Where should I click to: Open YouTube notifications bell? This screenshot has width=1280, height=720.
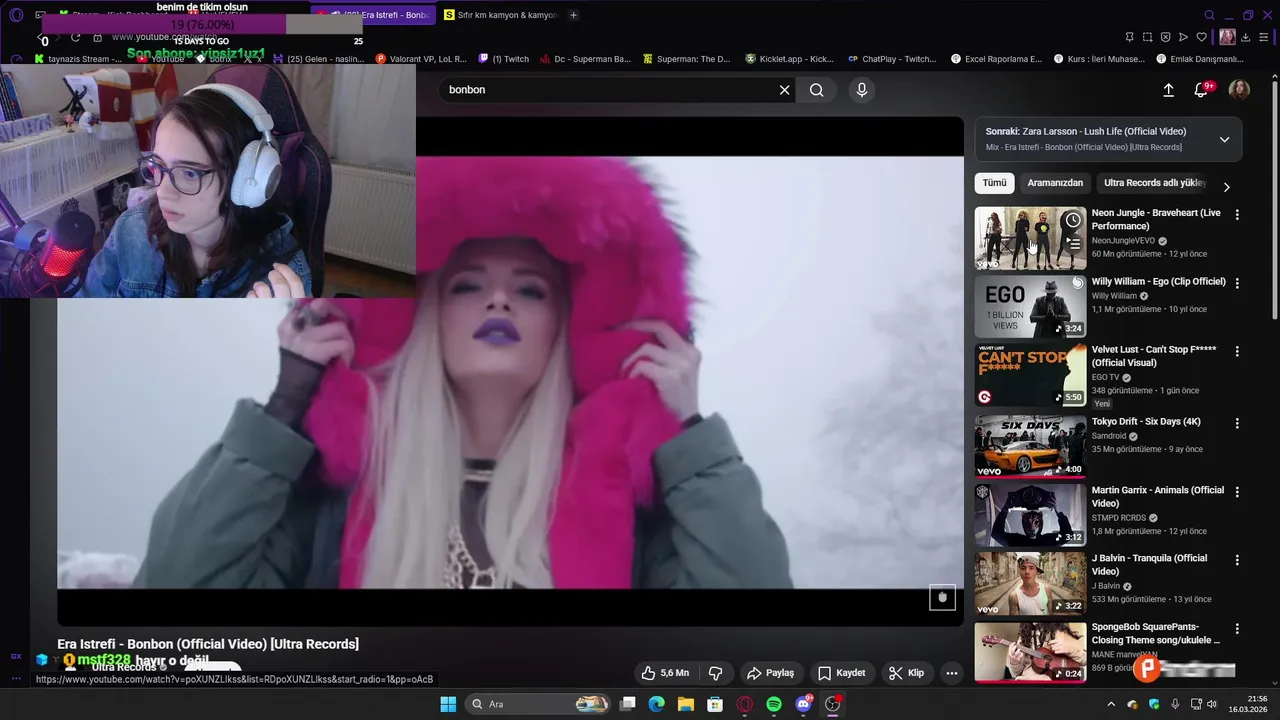click(1201, 90)
